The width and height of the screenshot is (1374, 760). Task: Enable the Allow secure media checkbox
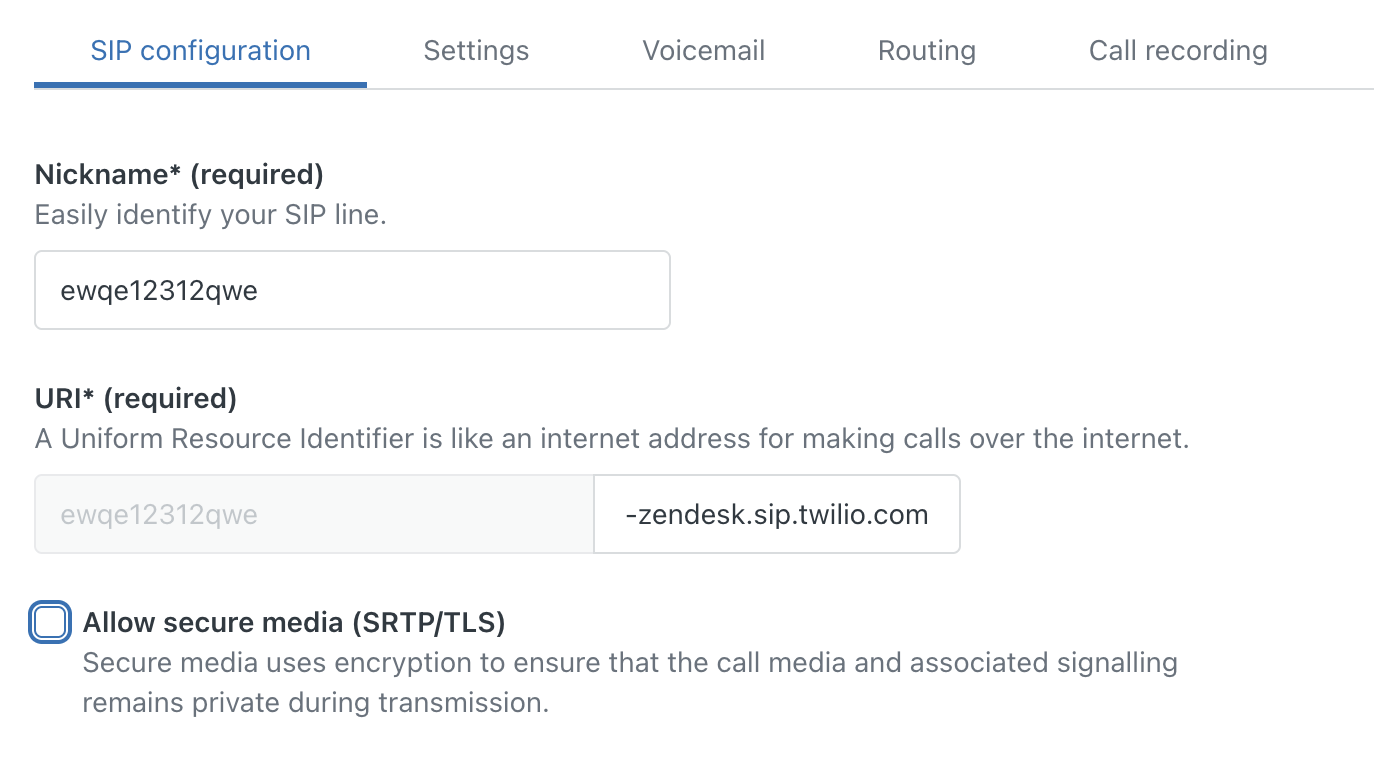[50, 623]
